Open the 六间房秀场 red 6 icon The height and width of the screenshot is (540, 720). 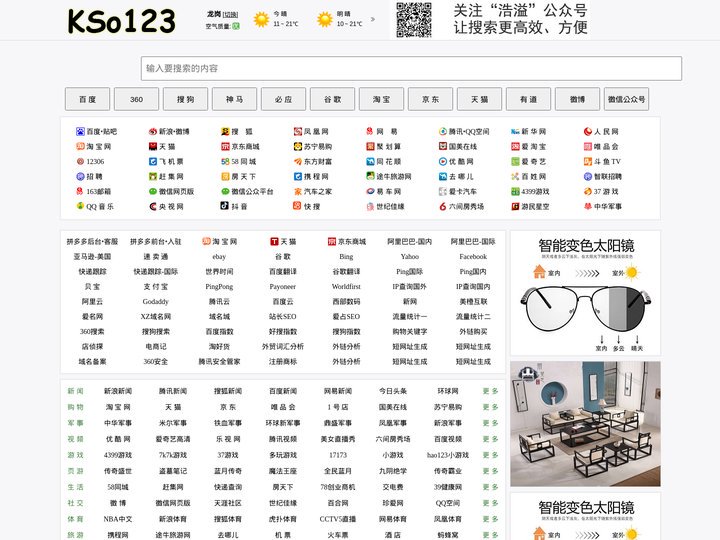[x=443, y=207]
